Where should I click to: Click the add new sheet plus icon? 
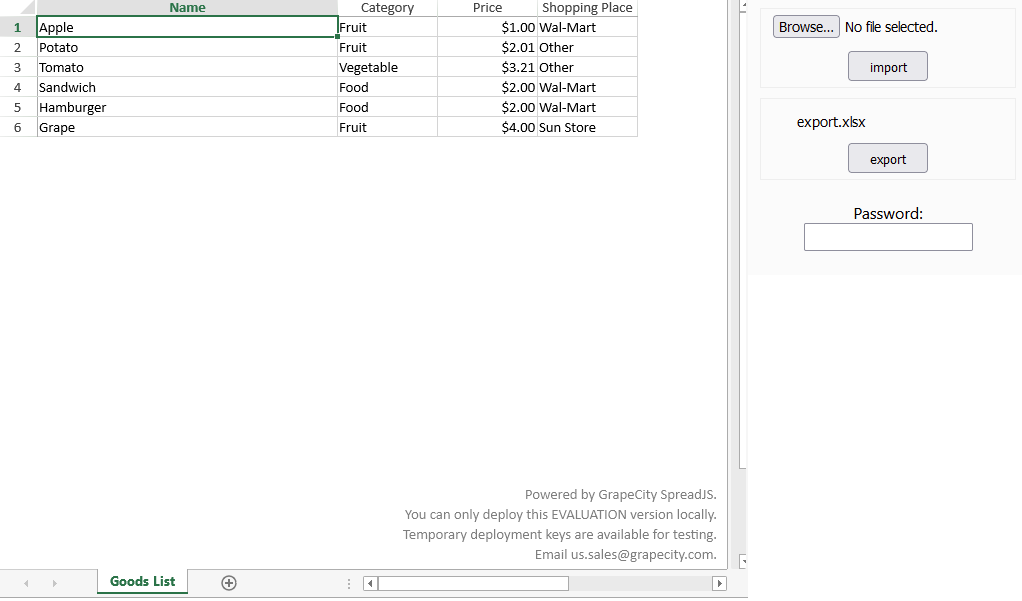pyautogui.click(x=229, y=583)
